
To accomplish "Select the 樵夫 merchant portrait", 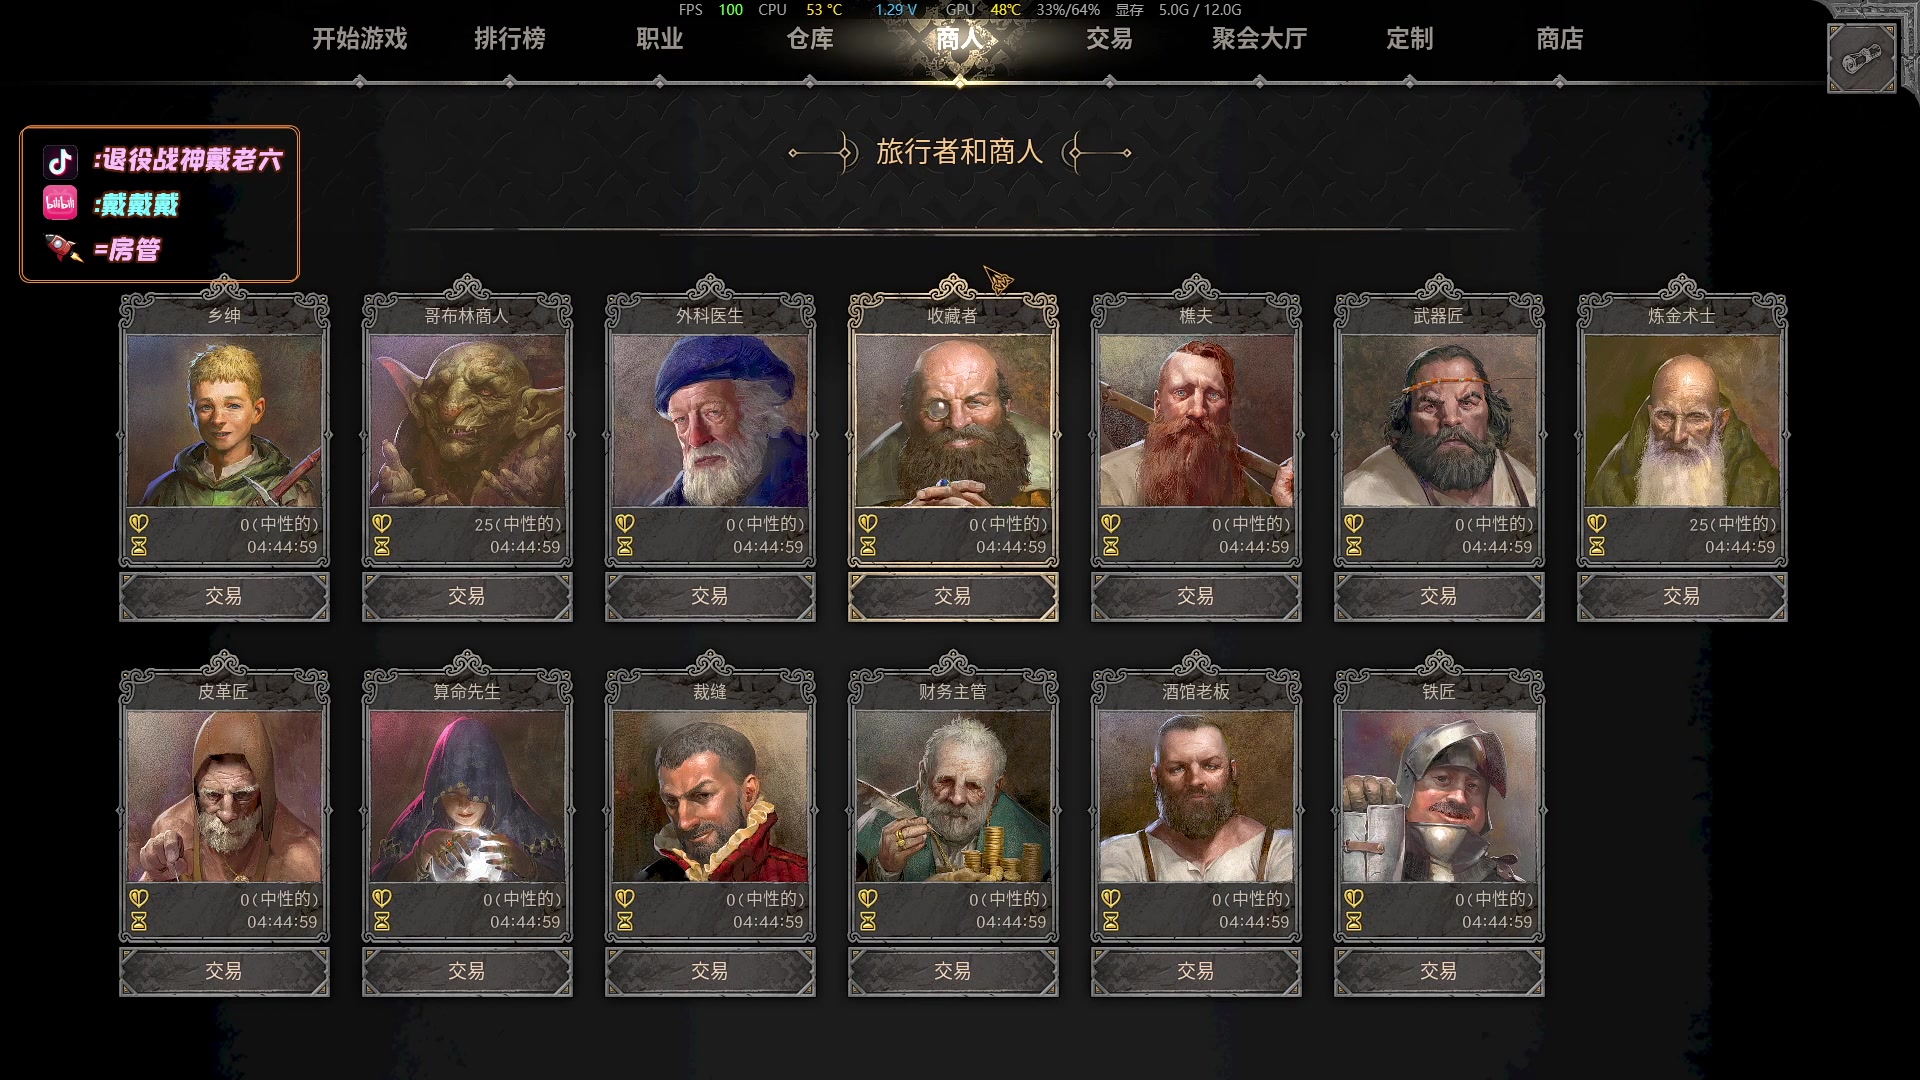I will pyautogui.click(x=1196, y=421).
